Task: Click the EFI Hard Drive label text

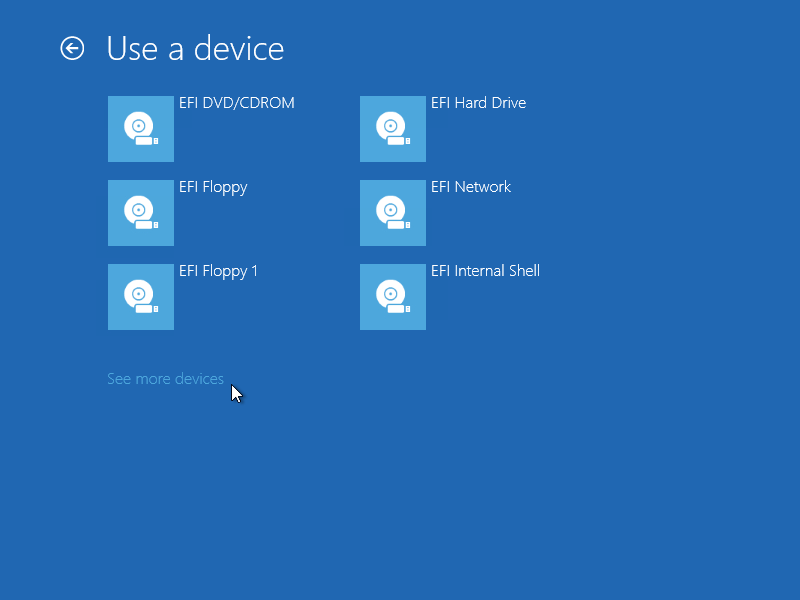Action: [x=479, y=103]
